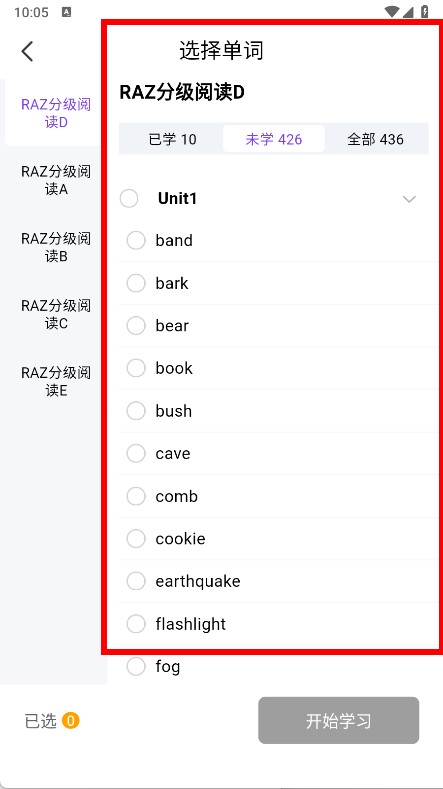Tap the 已选 selected count badge
This screenshot has width=443, height=789.
tap(70, 721)
